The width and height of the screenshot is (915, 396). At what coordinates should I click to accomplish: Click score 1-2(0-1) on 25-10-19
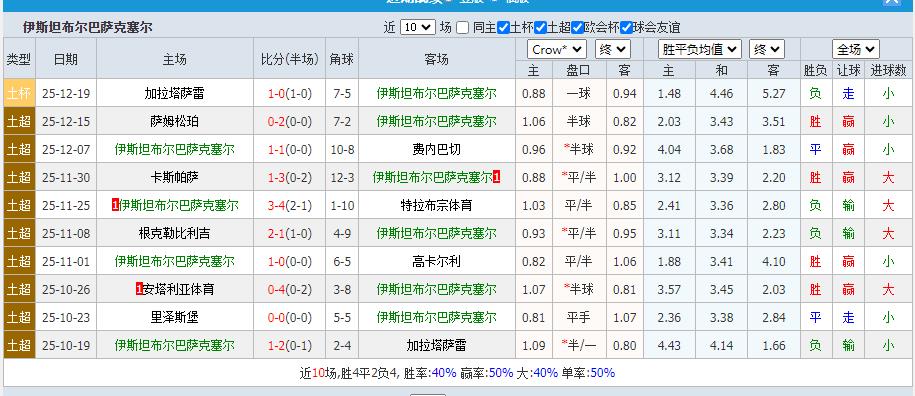(x=290, y=345)
